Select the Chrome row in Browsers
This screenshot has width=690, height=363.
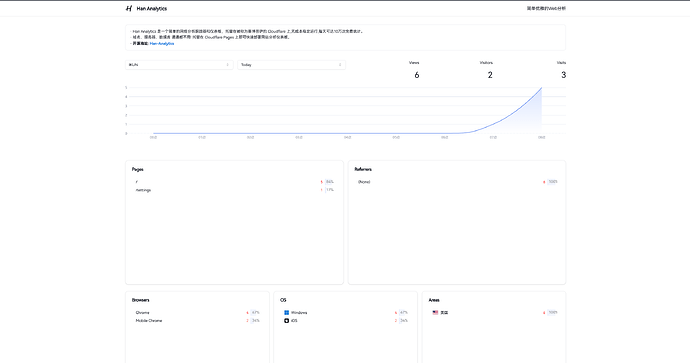(x=197, y=312)
